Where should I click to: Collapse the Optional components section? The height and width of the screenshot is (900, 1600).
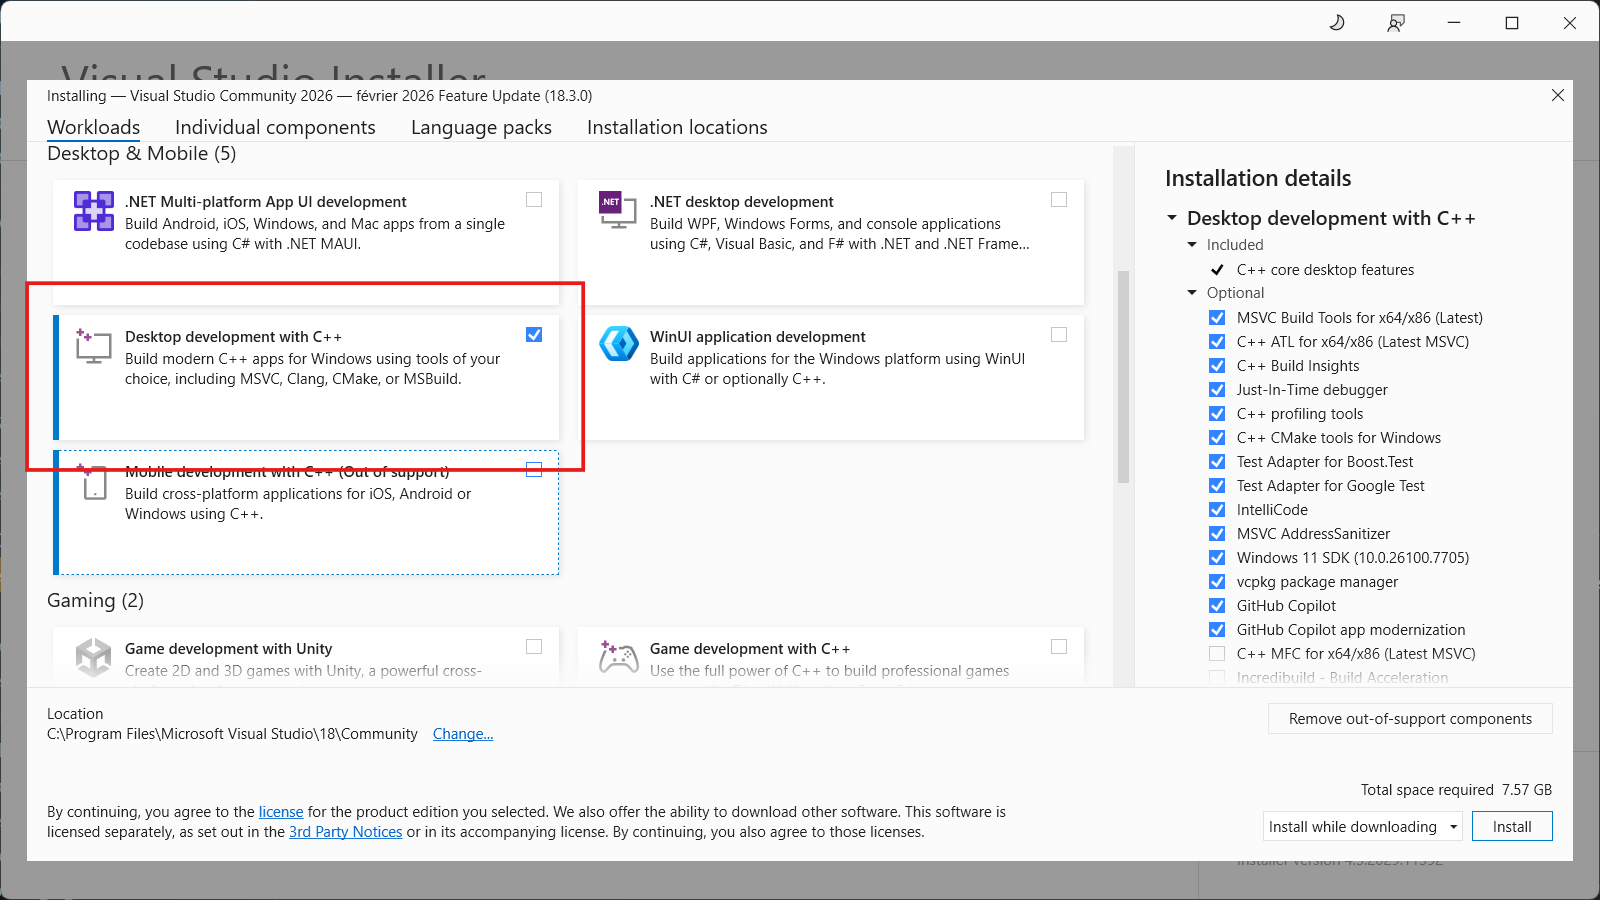click(1191, 292)
